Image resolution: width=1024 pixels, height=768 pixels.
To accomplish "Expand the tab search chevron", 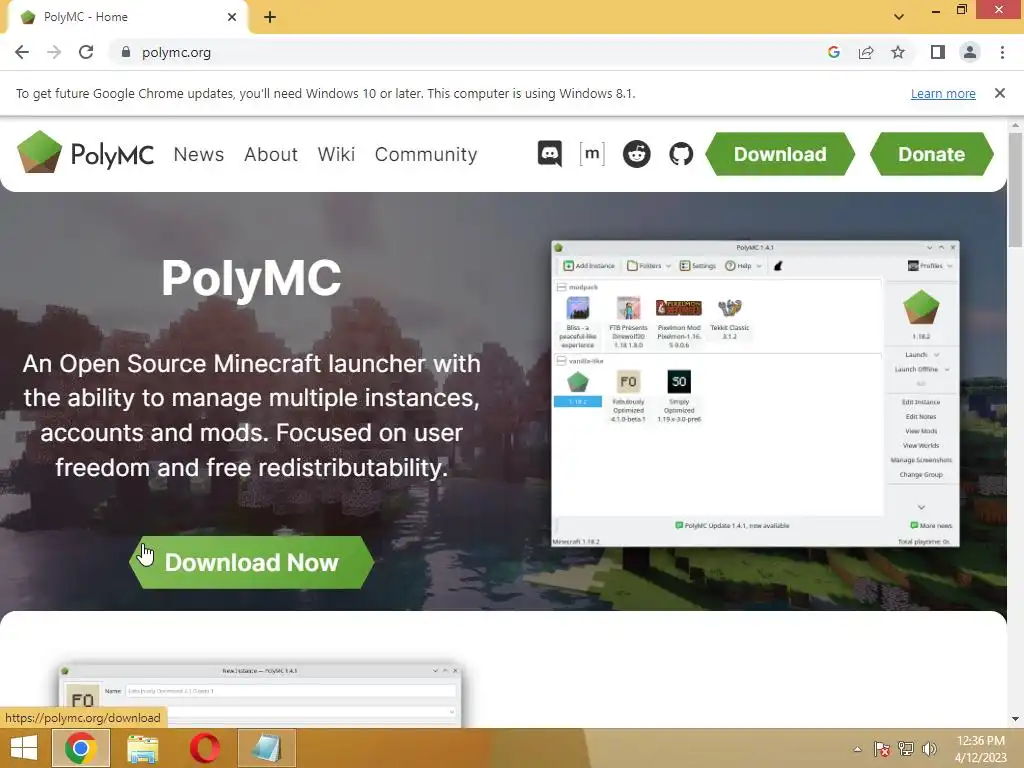I will click(899, 17).
